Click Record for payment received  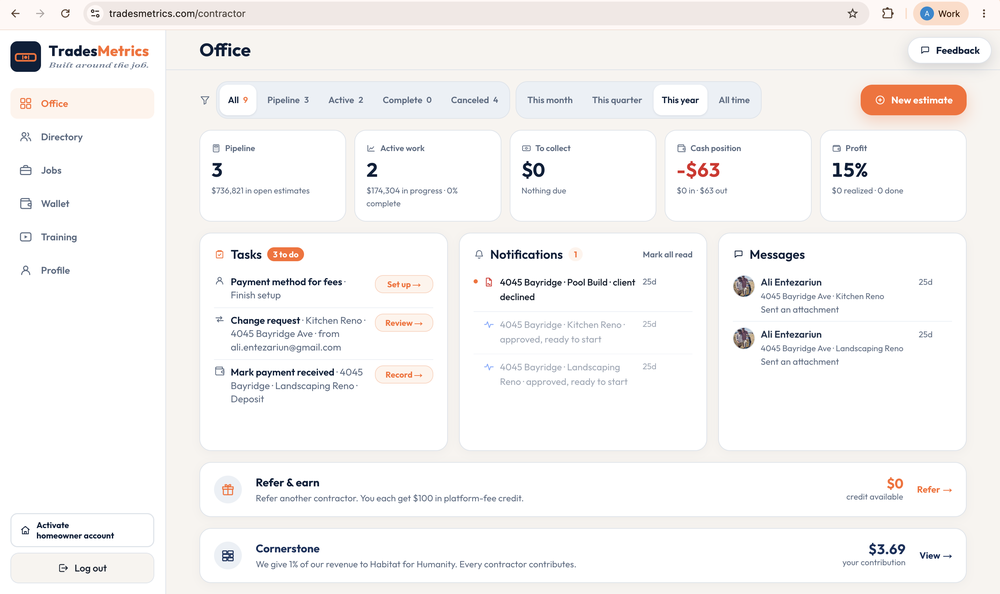coord(404,375)
